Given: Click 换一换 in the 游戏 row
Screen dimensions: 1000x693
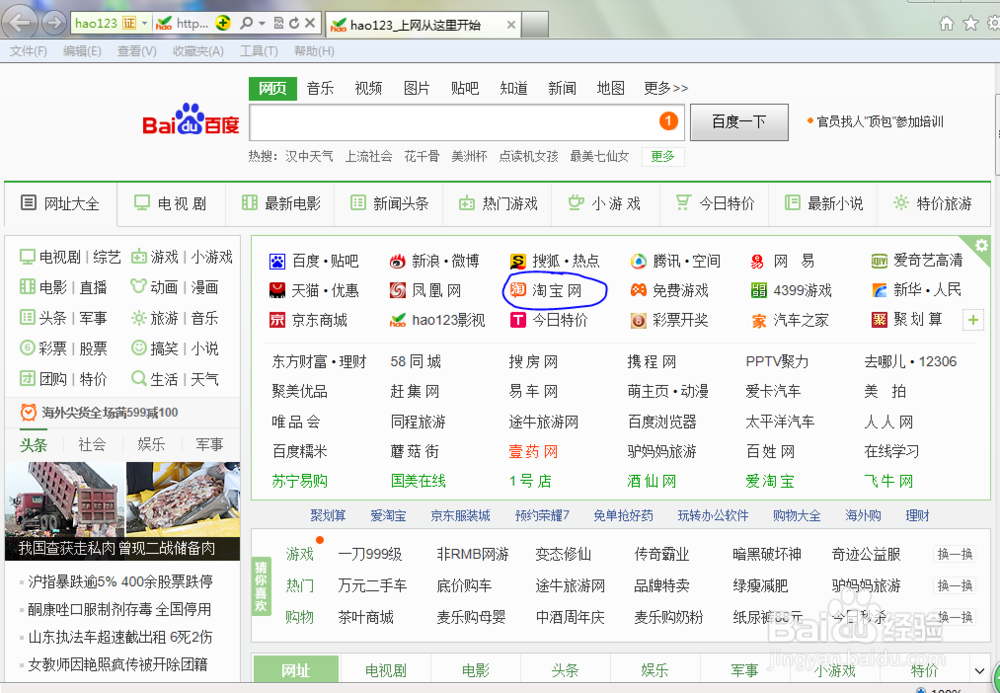Looking at the screenshot, I should (955, 554).
